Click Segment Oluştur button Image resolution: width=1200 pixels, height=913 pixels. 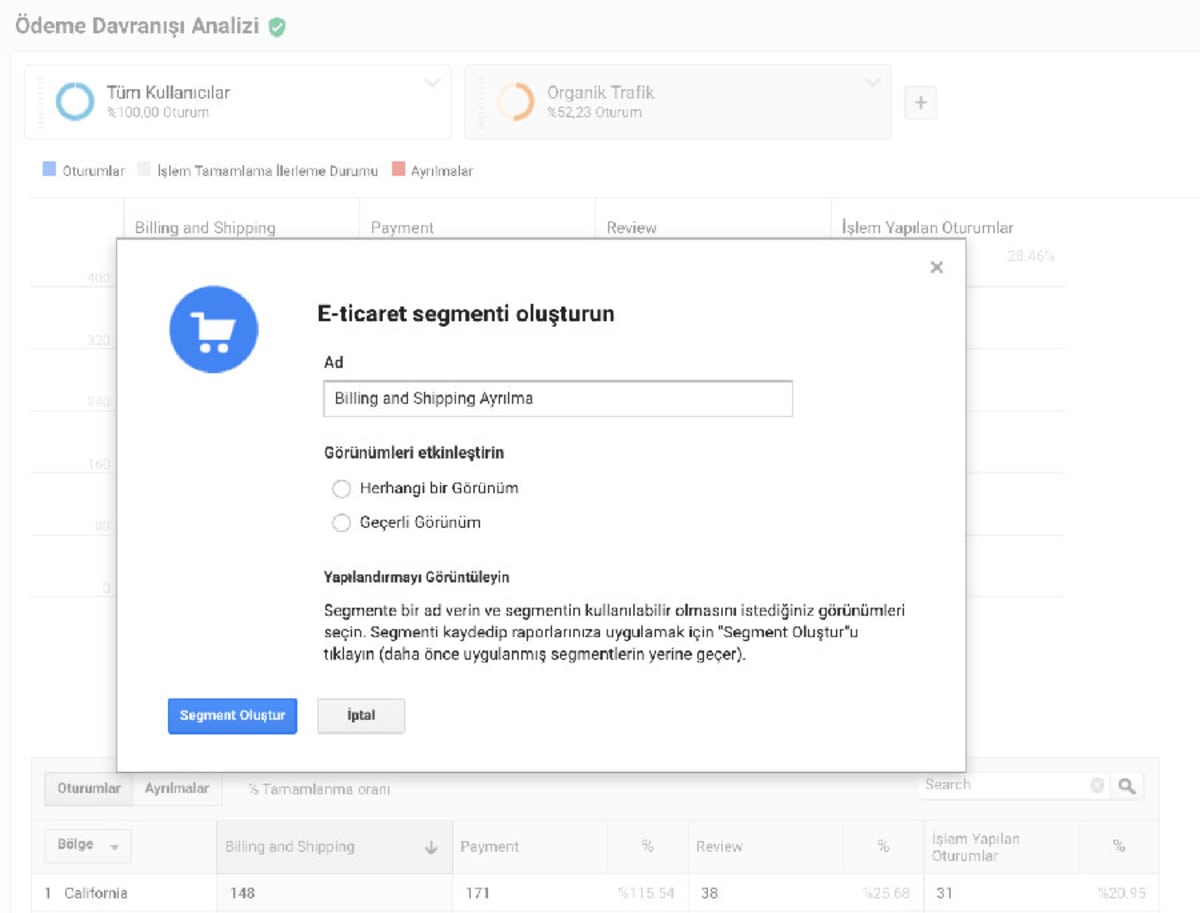click(x=232, y=716)
